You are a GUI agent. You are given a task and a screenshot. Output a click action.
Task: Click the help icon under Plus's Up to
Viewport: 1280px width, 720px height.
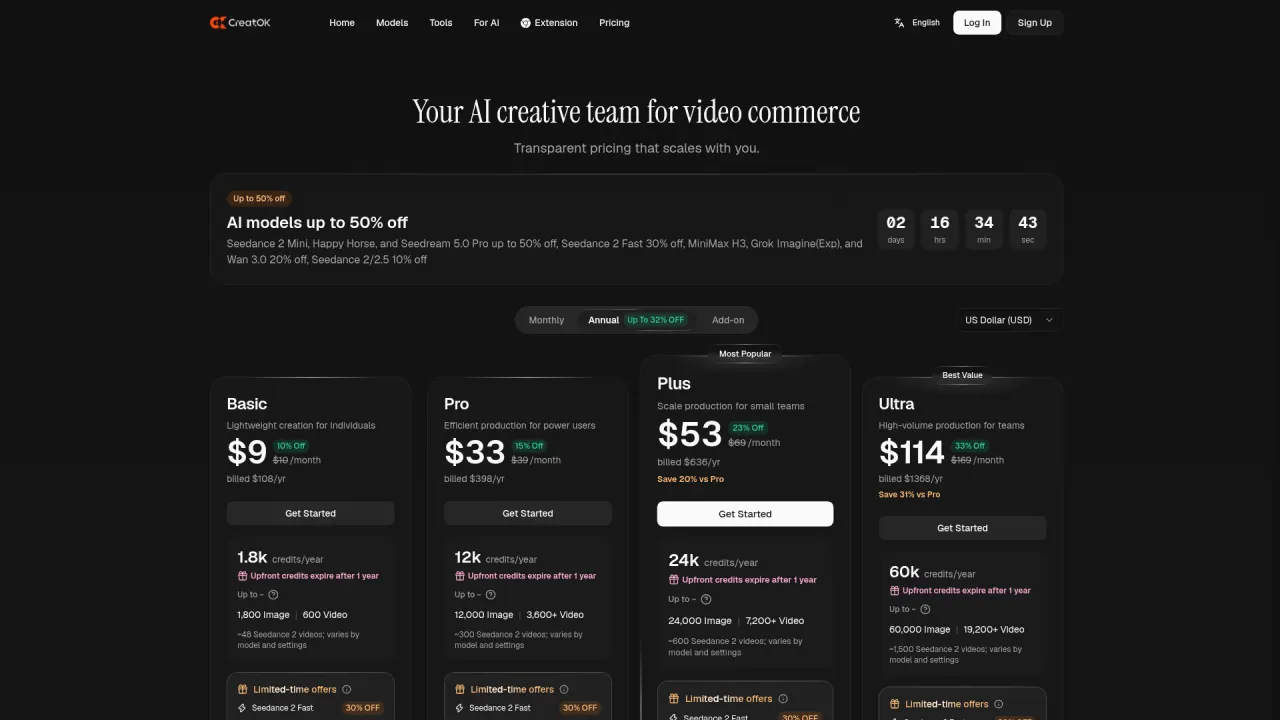click(x=706, y=599)
